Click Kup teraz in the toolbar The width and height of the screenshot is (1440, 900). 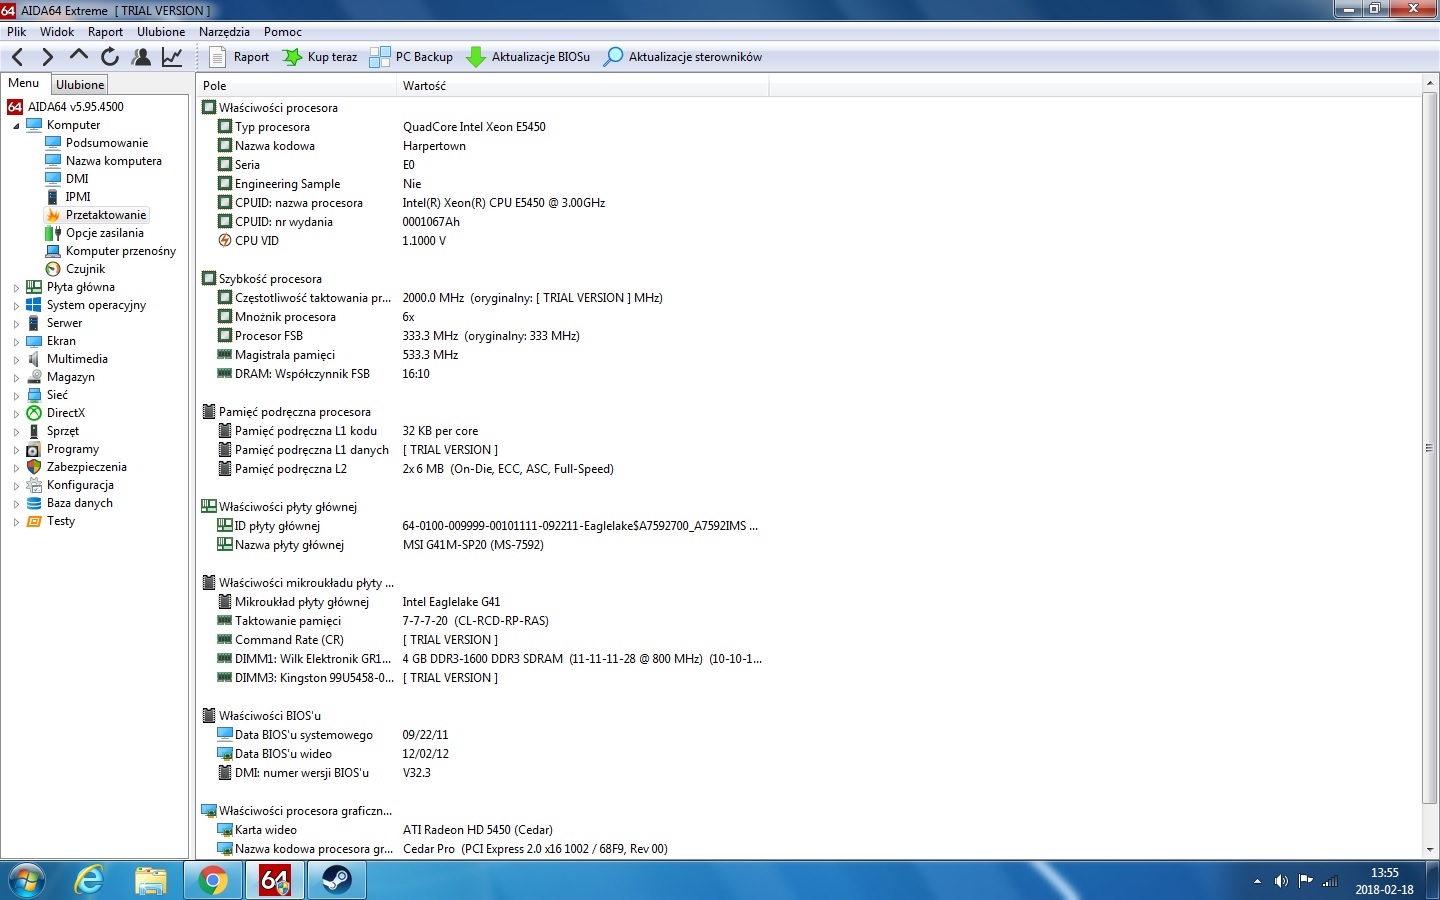320,57
